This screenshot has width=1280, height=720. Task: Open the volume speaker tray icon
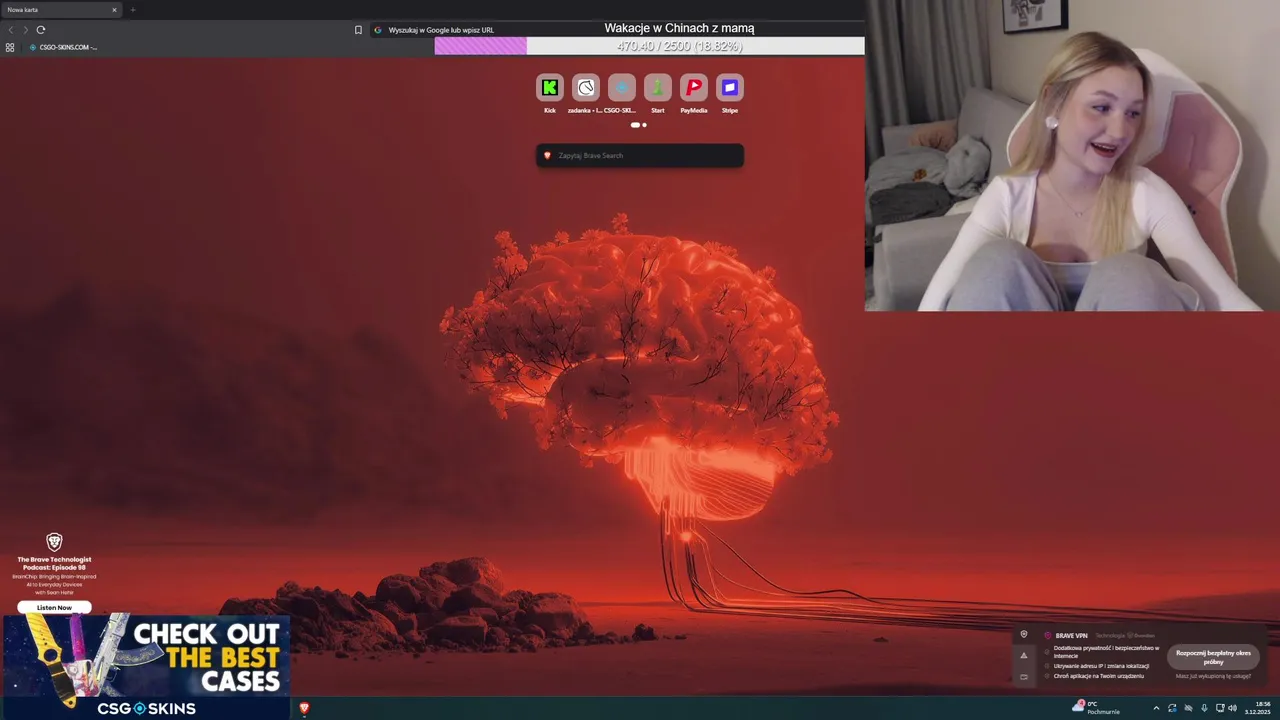point(1232,708)
